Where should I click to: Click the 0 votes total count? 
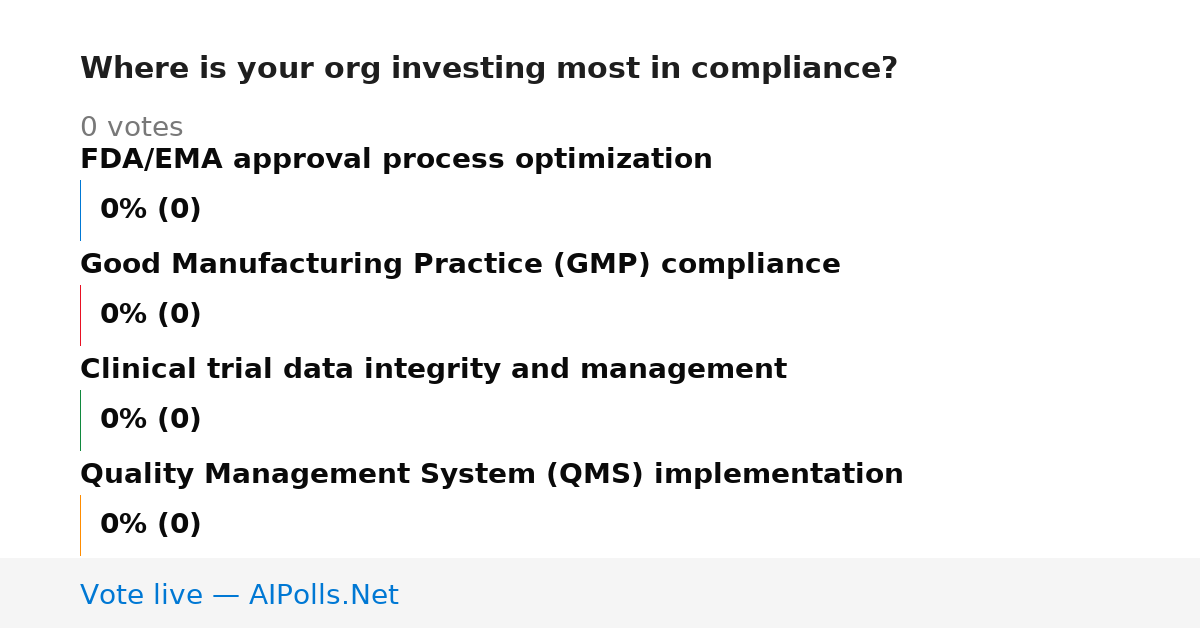pyautogui.click(x=131, y=128)
